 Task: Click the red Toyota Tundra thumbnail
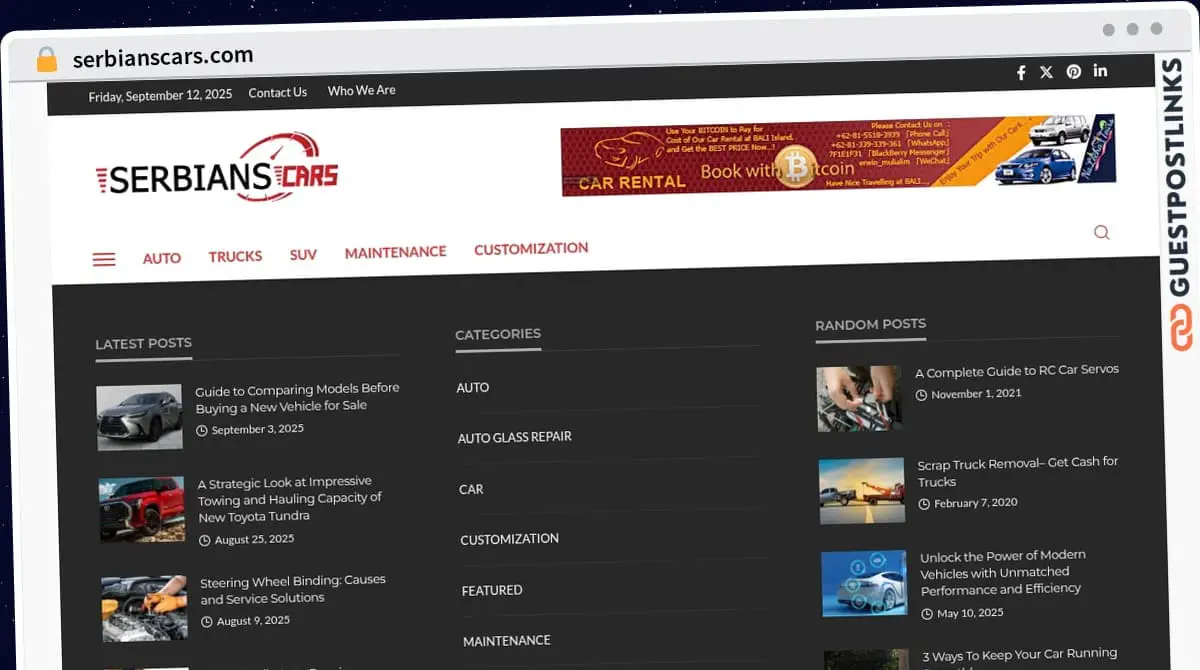click(x=142, y=509)
